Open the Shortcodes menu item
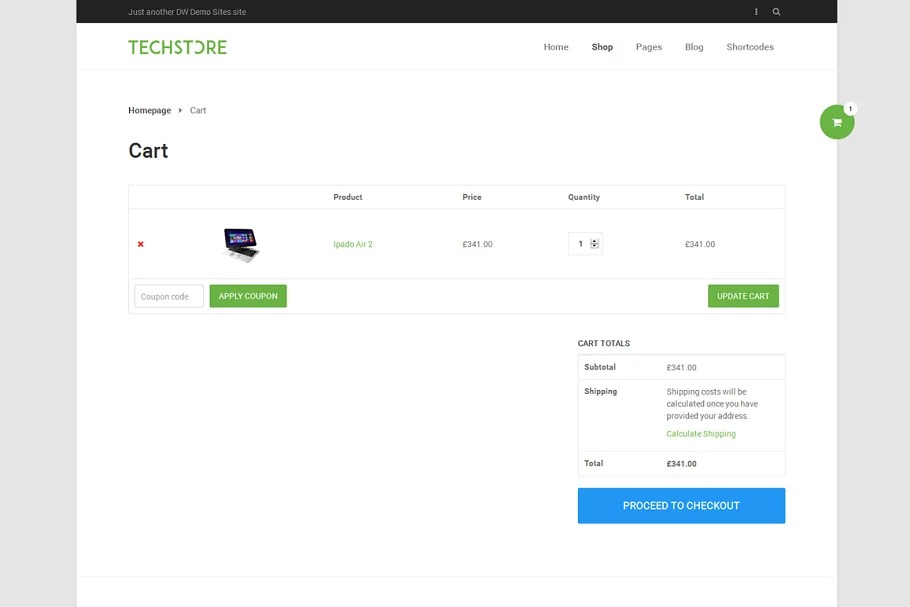Image resolution: width=910 pixels, height=607 pixels. pyautogui.click(x=750, y=47)
